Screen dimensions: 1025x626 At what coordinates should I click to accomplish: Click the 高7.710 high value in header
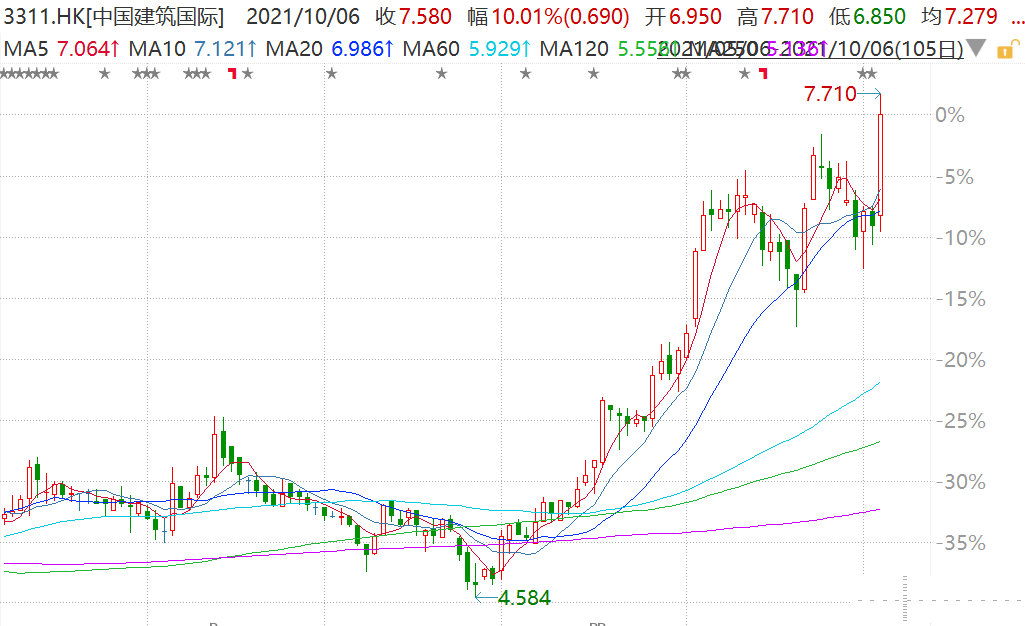775,16
